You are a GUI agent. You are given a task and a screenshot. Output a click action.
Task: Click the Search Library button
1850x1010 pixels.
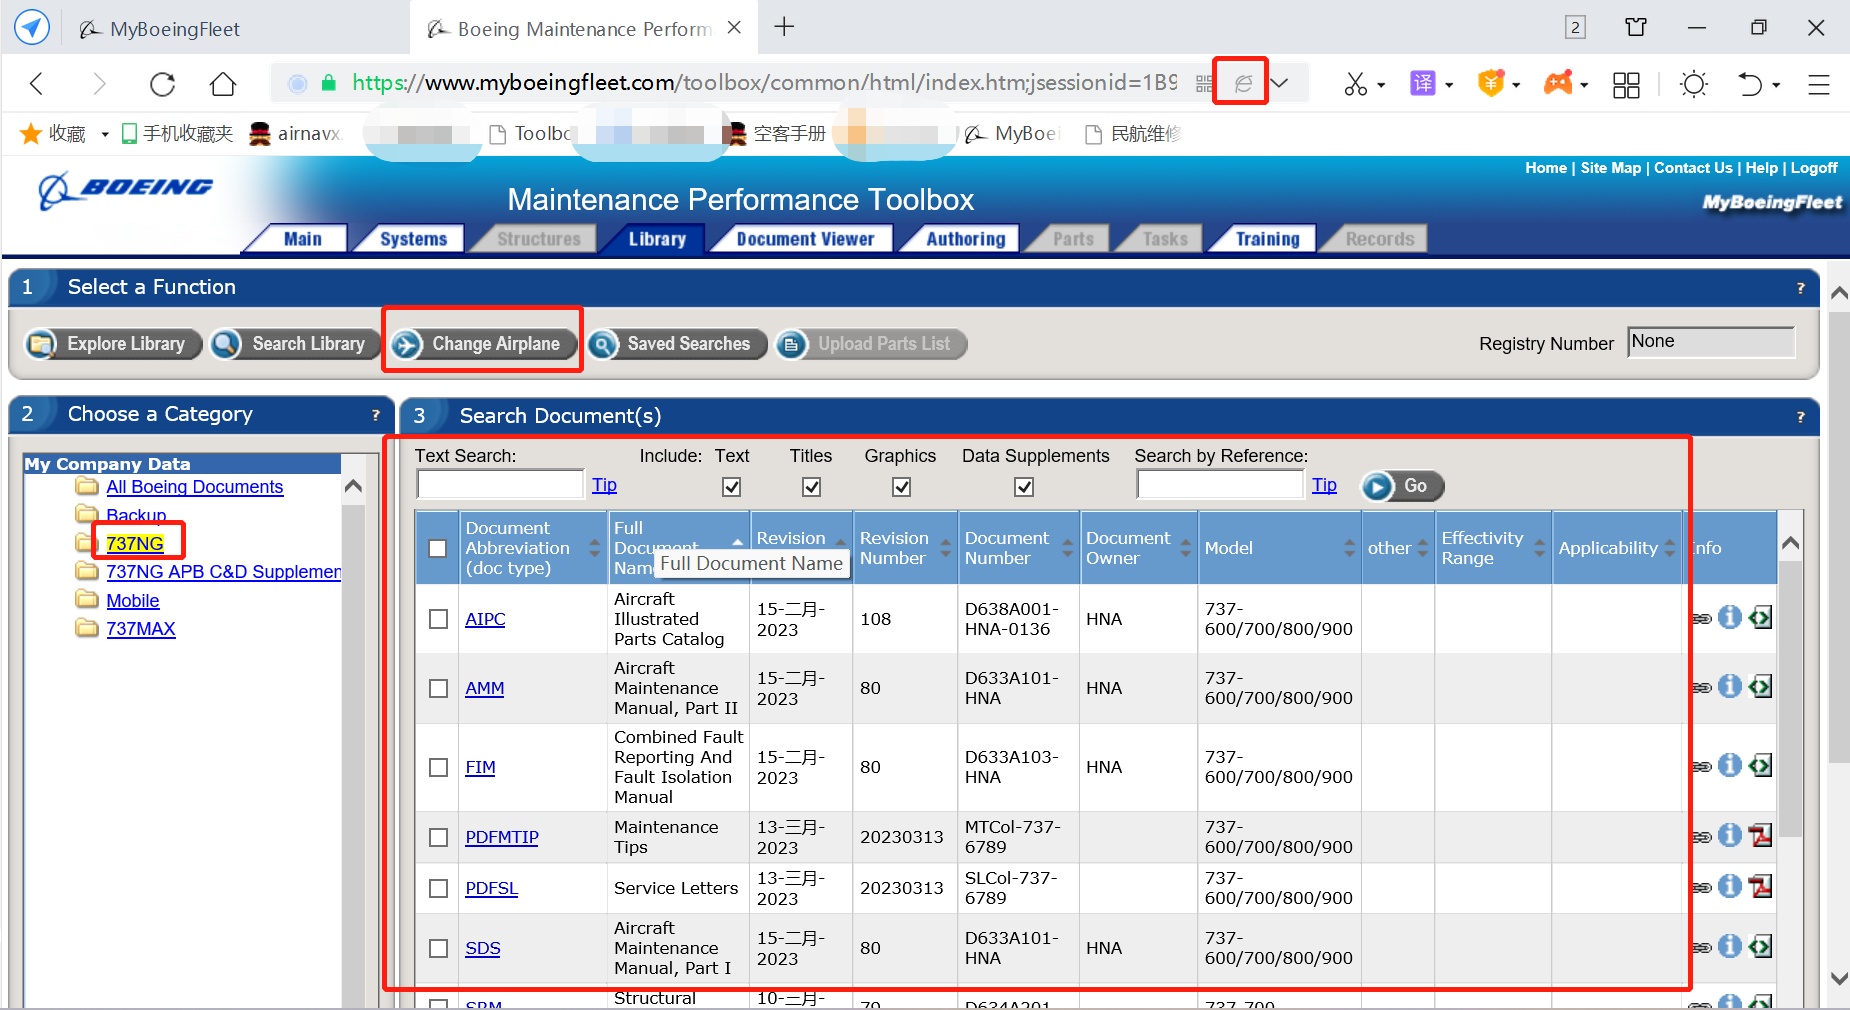[x=295, y=344]
